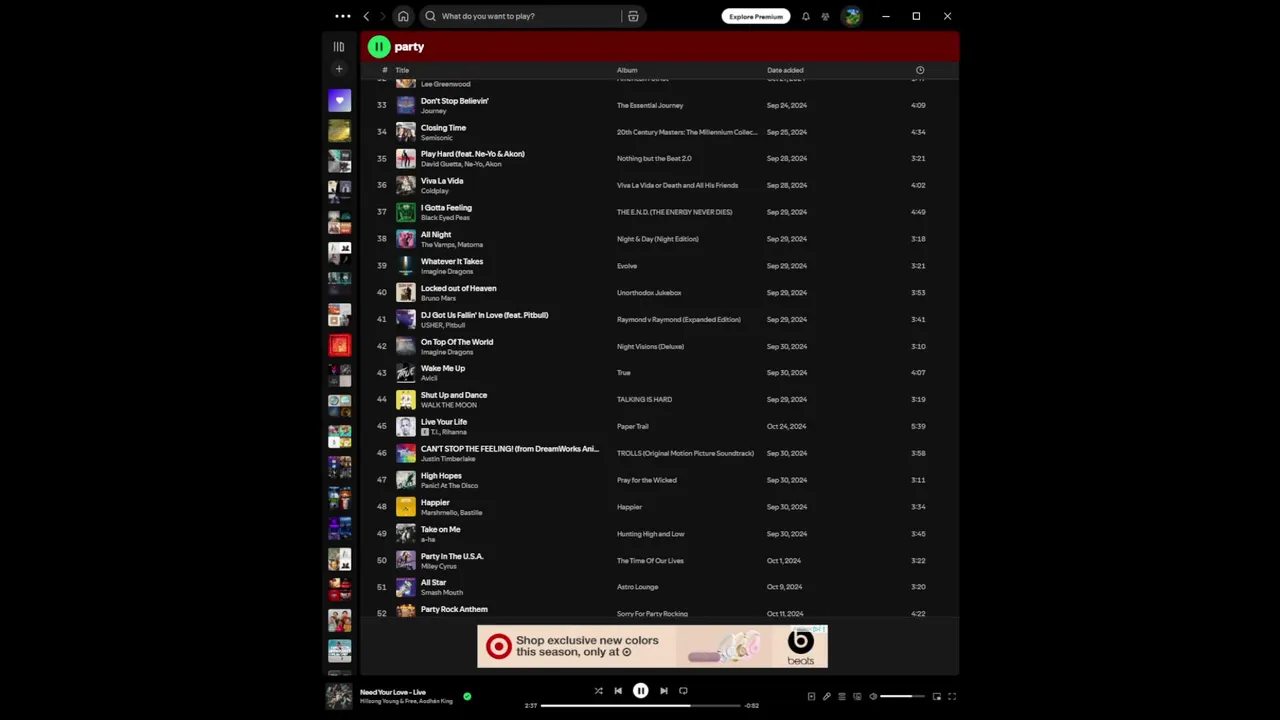Open the artist link Bruno Mars
Viewport: 1280px width, 720px height.
click(438, 298)
